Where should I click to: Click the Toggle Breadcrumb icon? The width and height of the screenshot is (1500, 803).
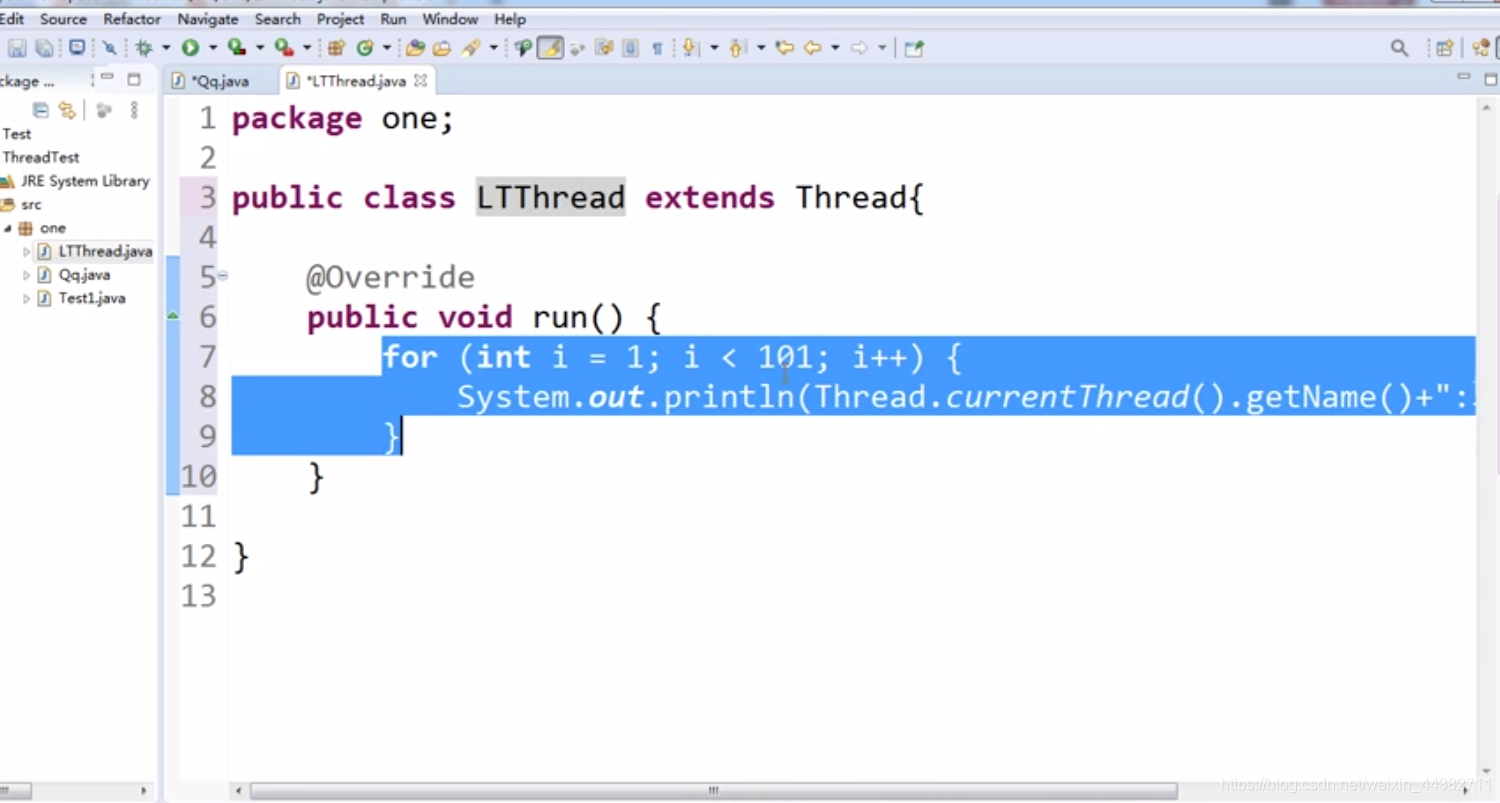coord(523,48)
